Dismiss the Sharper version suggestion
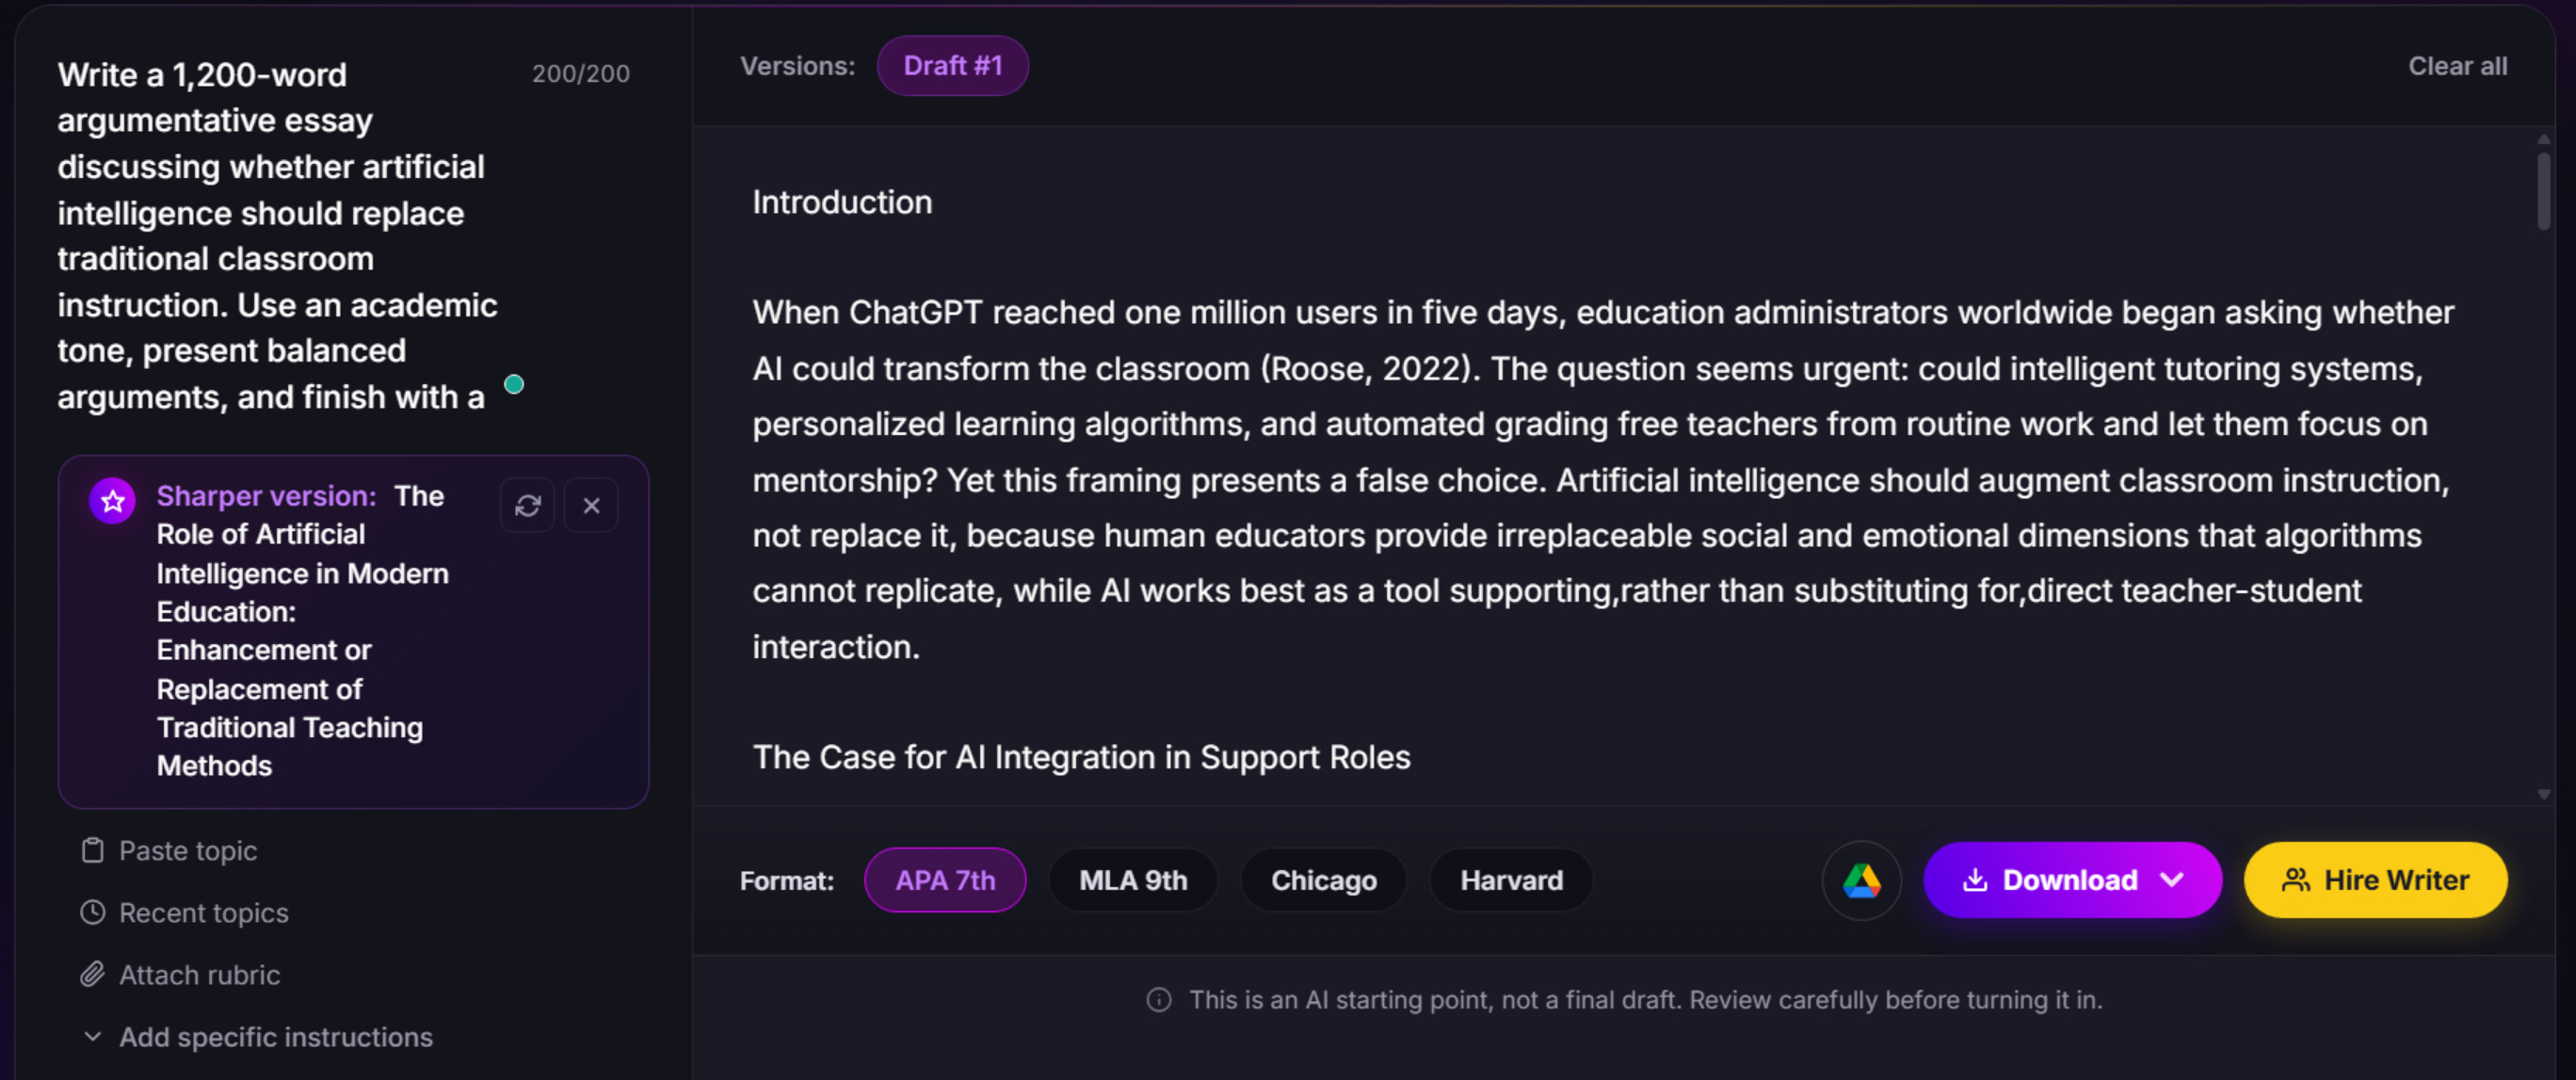This screenshot has width=2576, height=1080. pyautogui.click(x=591, y=506)
